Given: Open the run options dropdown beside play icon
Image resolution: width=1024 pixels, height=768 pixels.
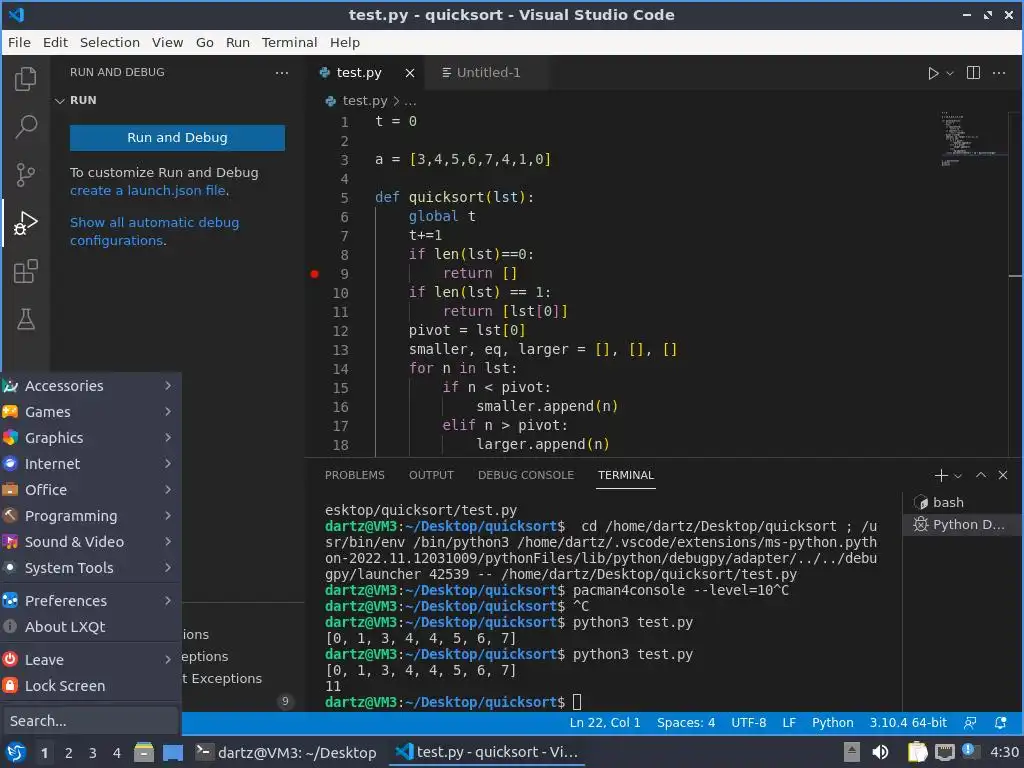Looking at the screenshot, I should [x=950, y=73].
